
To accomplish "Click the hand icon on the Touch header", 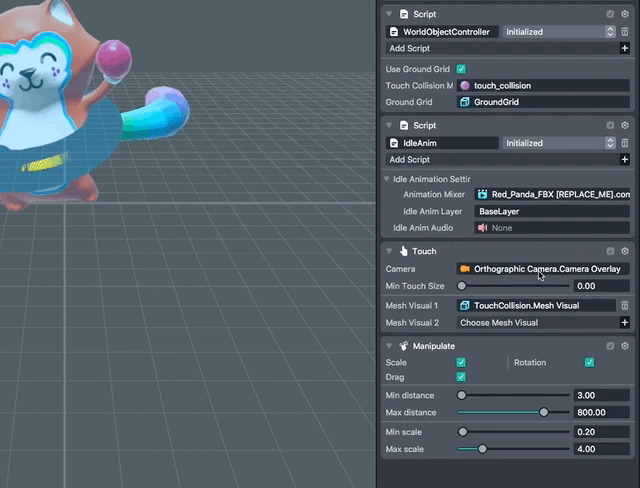I will tap(404, 251).
